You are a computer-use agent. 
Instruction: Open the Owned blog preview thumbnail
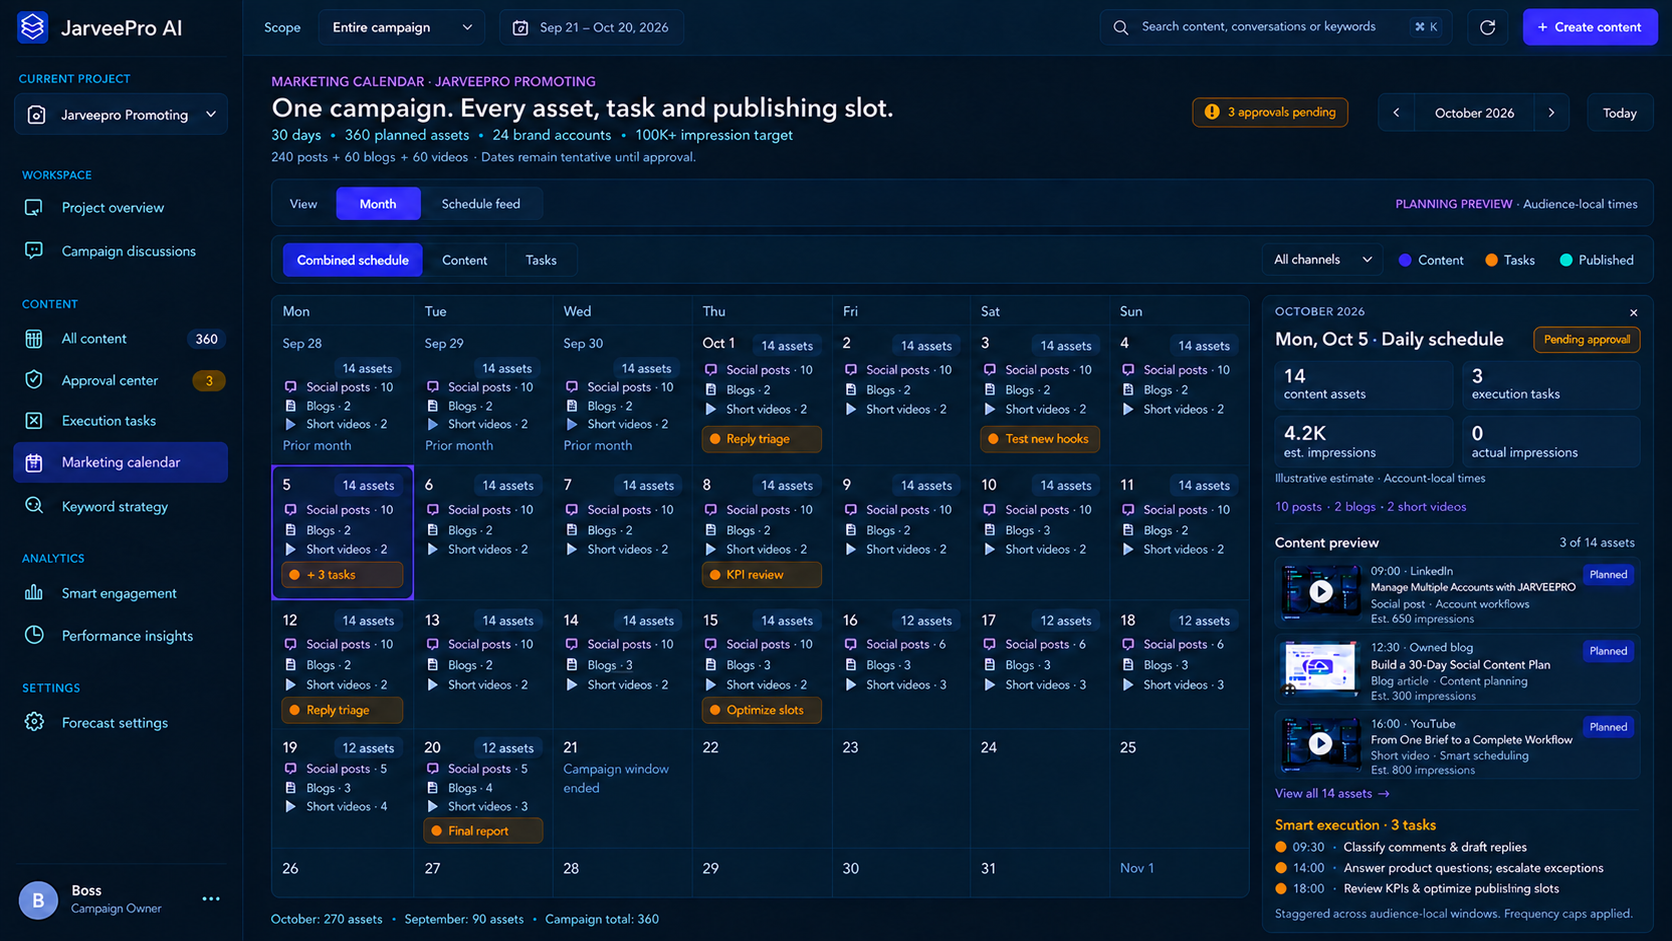(1321, 667)
